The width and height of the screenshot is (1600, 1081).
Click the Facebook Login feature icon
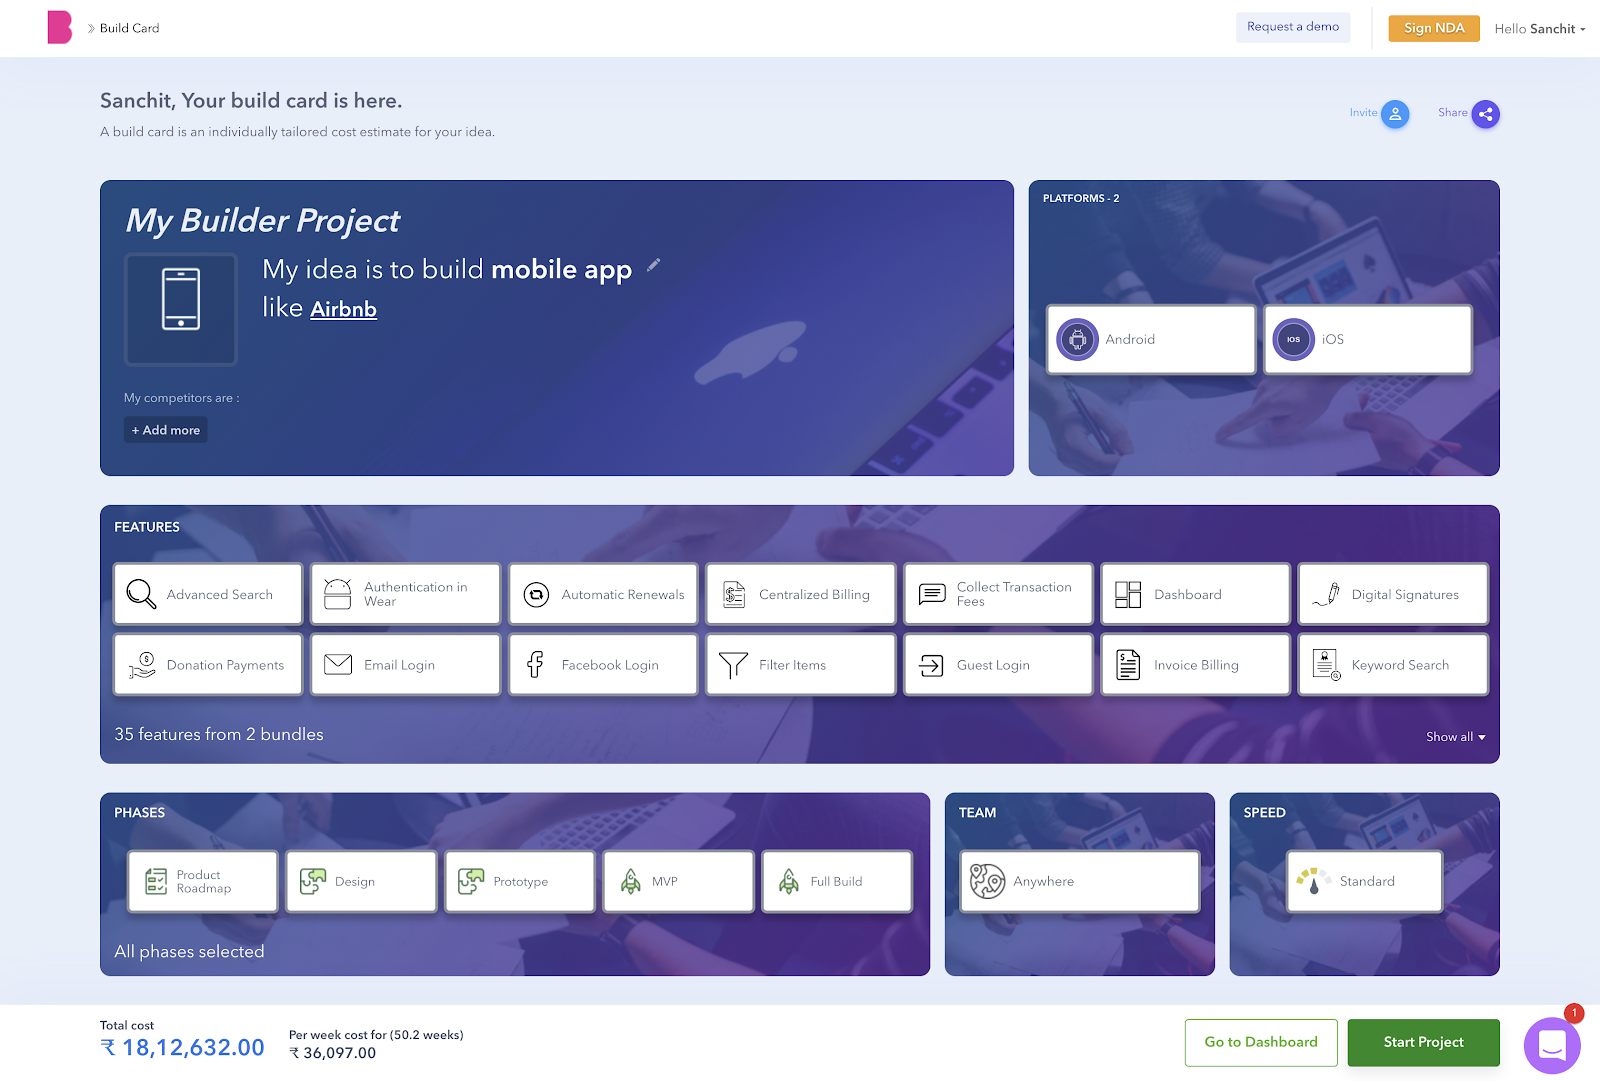click(x=536, y=664)
